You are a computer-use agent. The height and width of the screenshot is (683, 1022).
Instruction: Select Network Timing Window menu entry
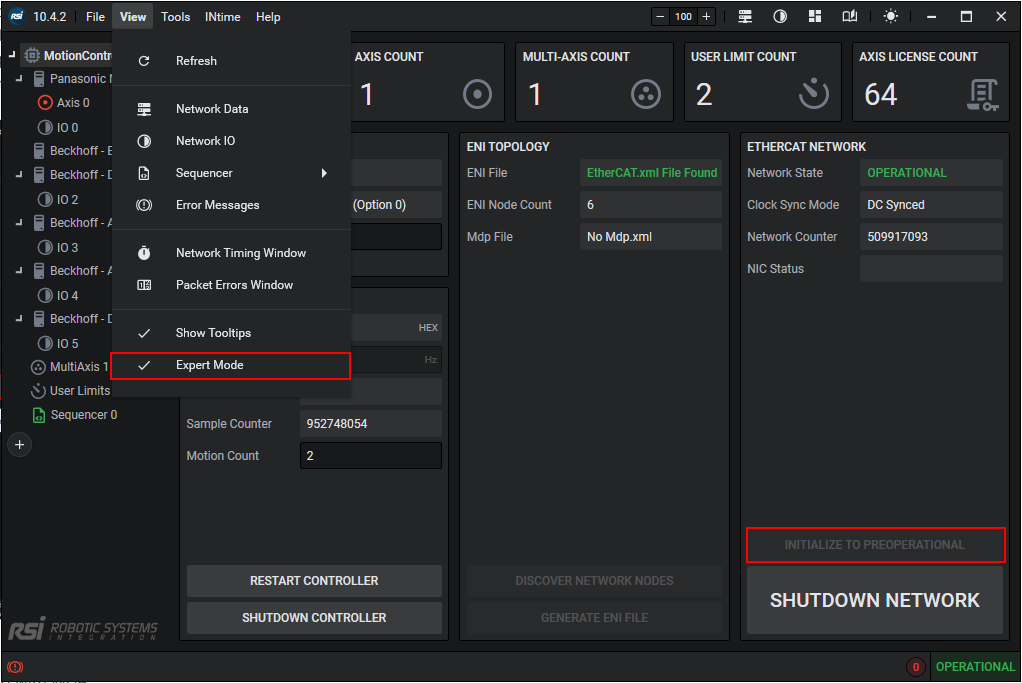pyautogui.click(x=240, y=253)
